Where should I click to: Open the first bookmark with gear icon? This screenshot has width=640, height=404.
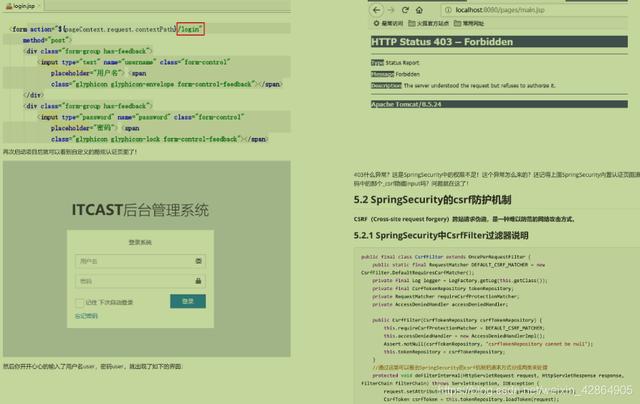point(388,23)
